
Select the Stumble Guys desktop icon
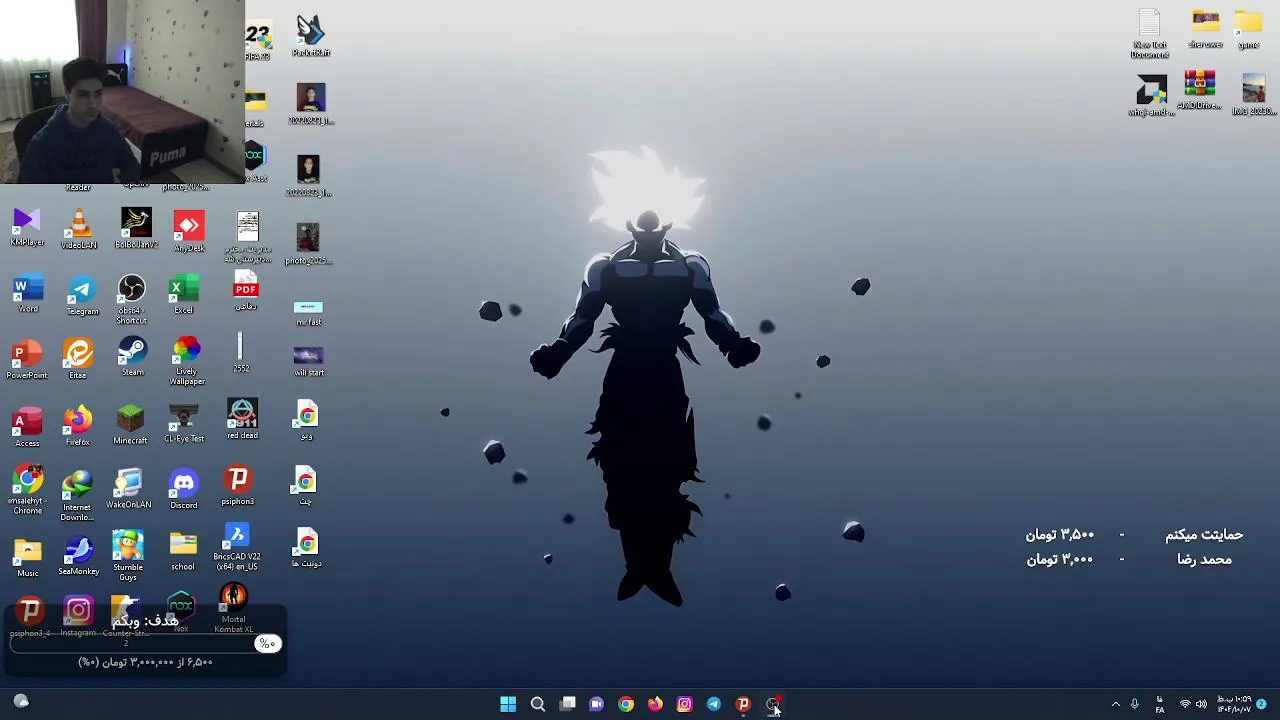coord(128,556)
